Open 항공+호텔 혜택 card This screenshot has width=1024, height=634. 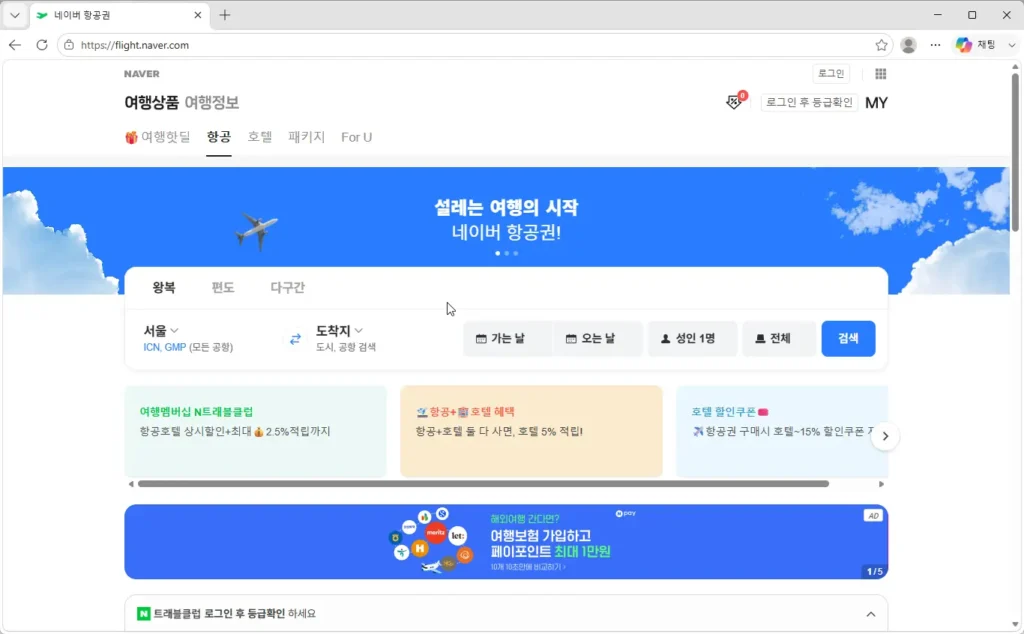tap(531, 431)
